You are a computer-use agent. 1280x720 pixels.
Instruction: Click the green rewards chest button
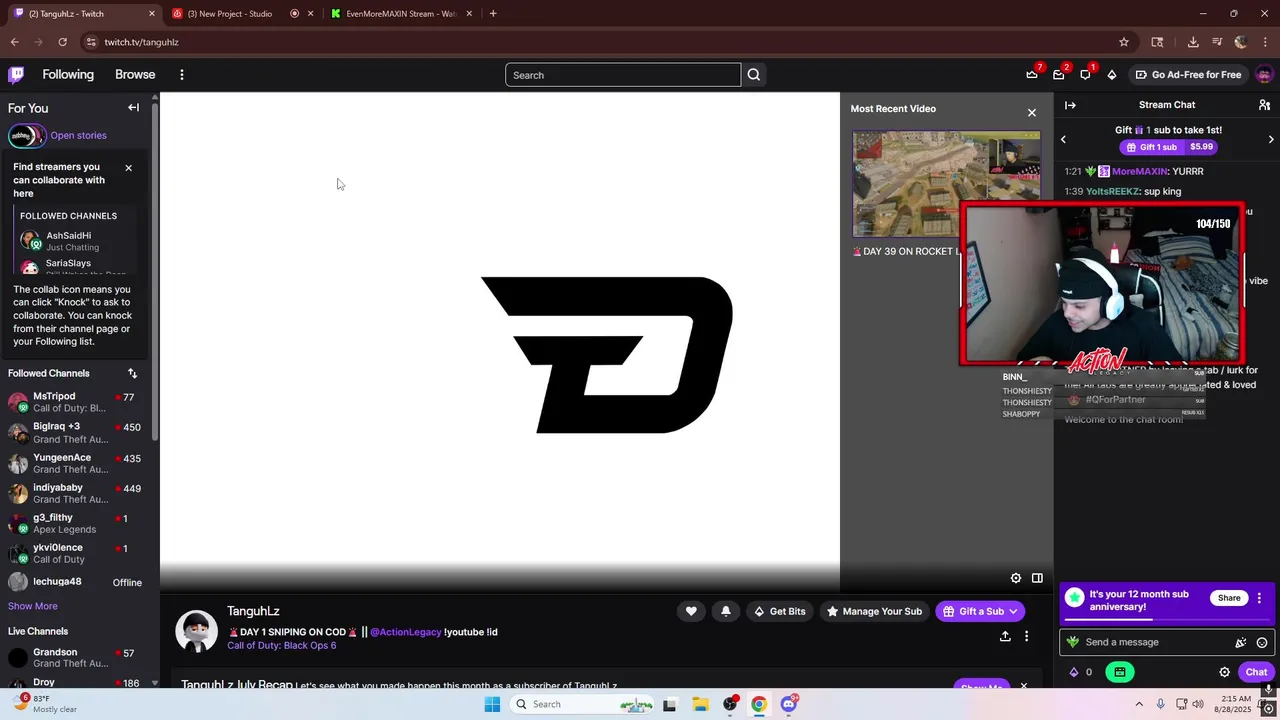click(x=1120, y=672)
